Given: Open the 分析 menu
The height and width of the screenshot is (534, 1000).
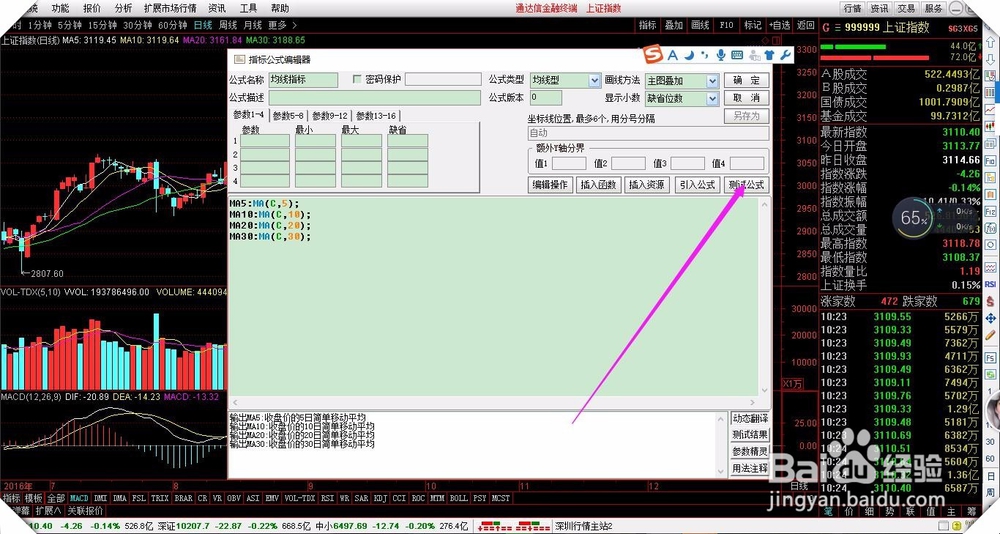Looking at the screenshot, I should click(123, 8).
